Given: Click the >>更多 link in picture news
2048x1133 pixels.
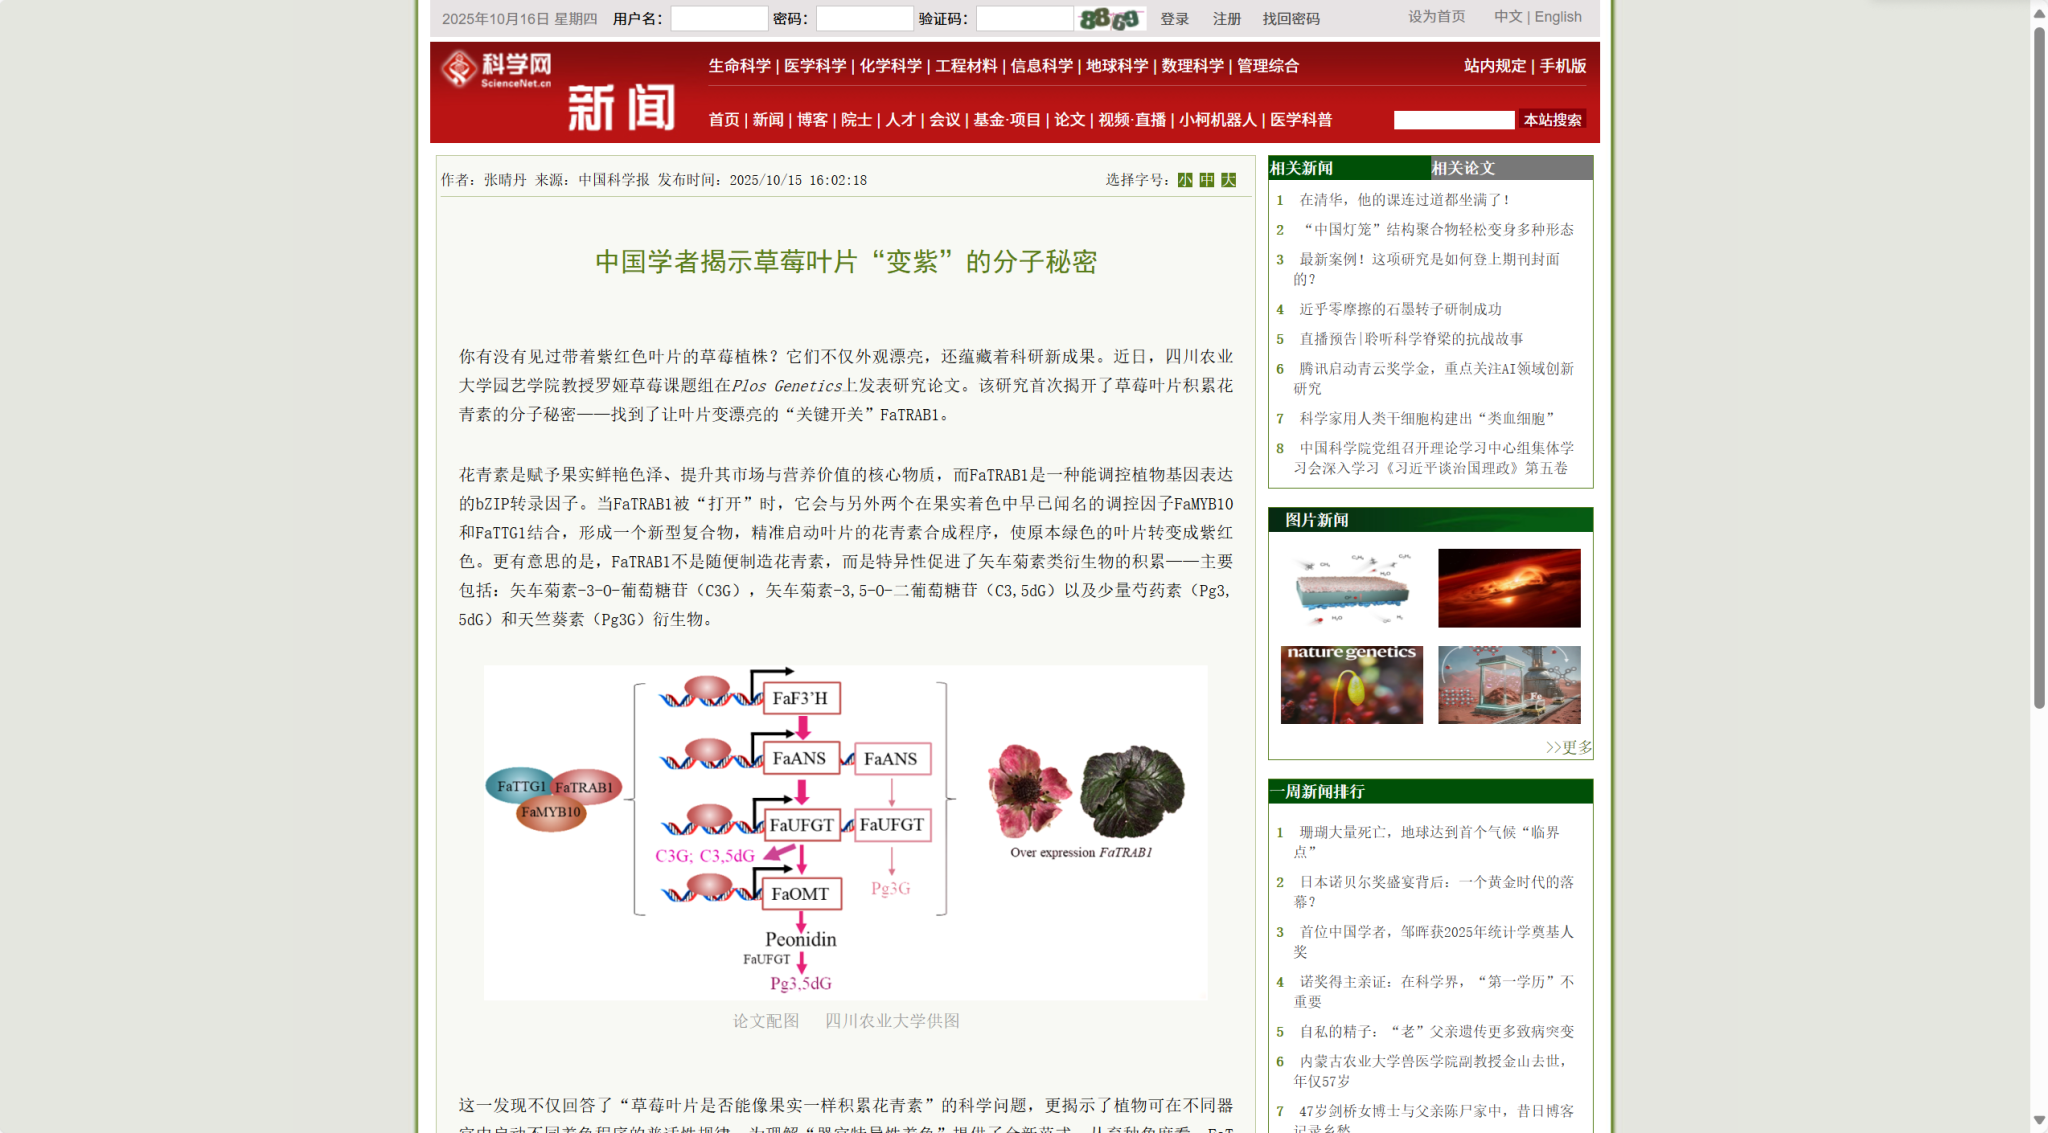Looking at the screenshot, I should click(1568, 748).
